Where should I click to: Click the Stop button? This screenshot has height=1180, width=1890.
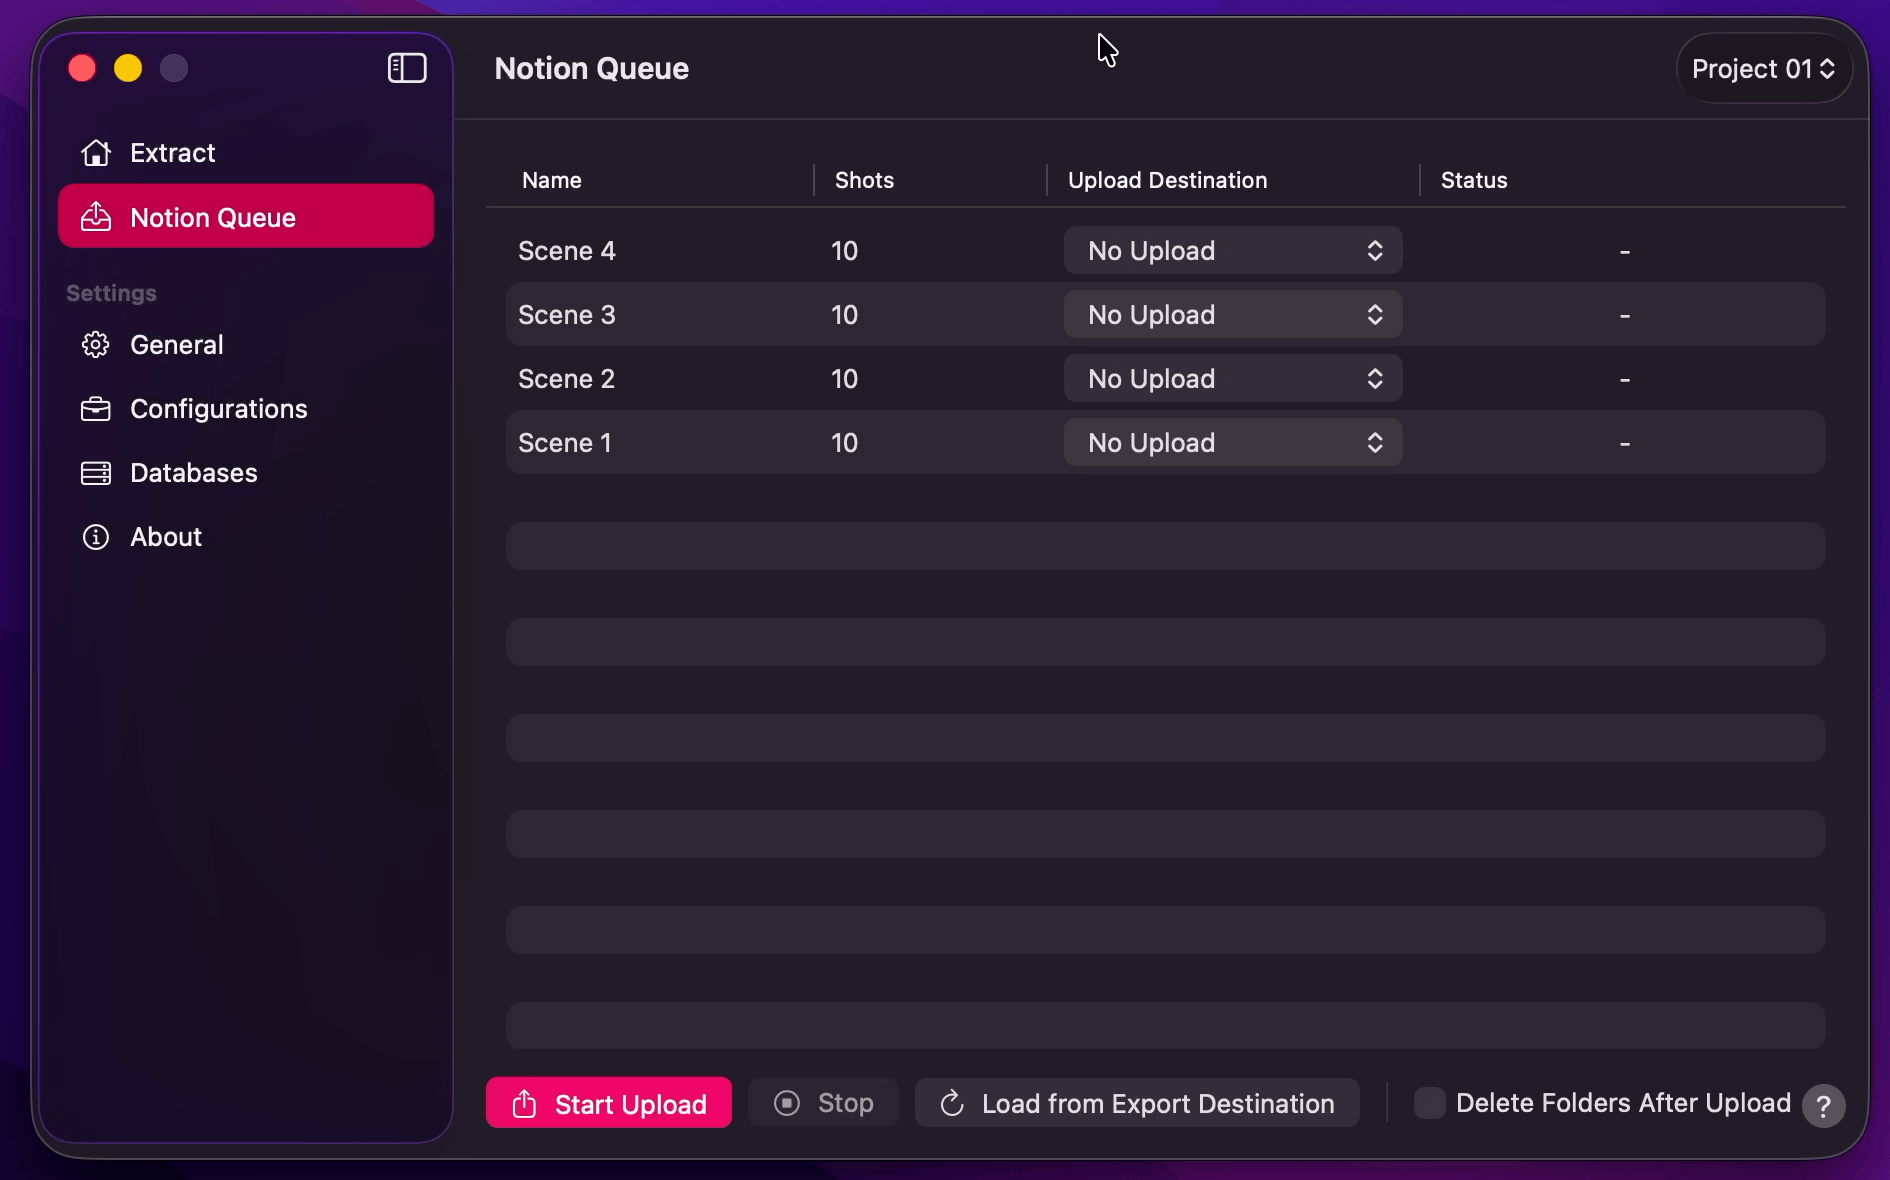(x=823, y=1103)
